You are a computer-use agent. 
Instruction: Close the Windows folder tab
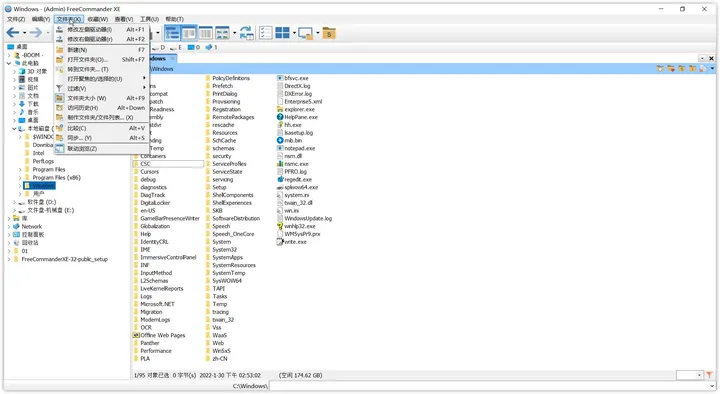pos(173,58)
